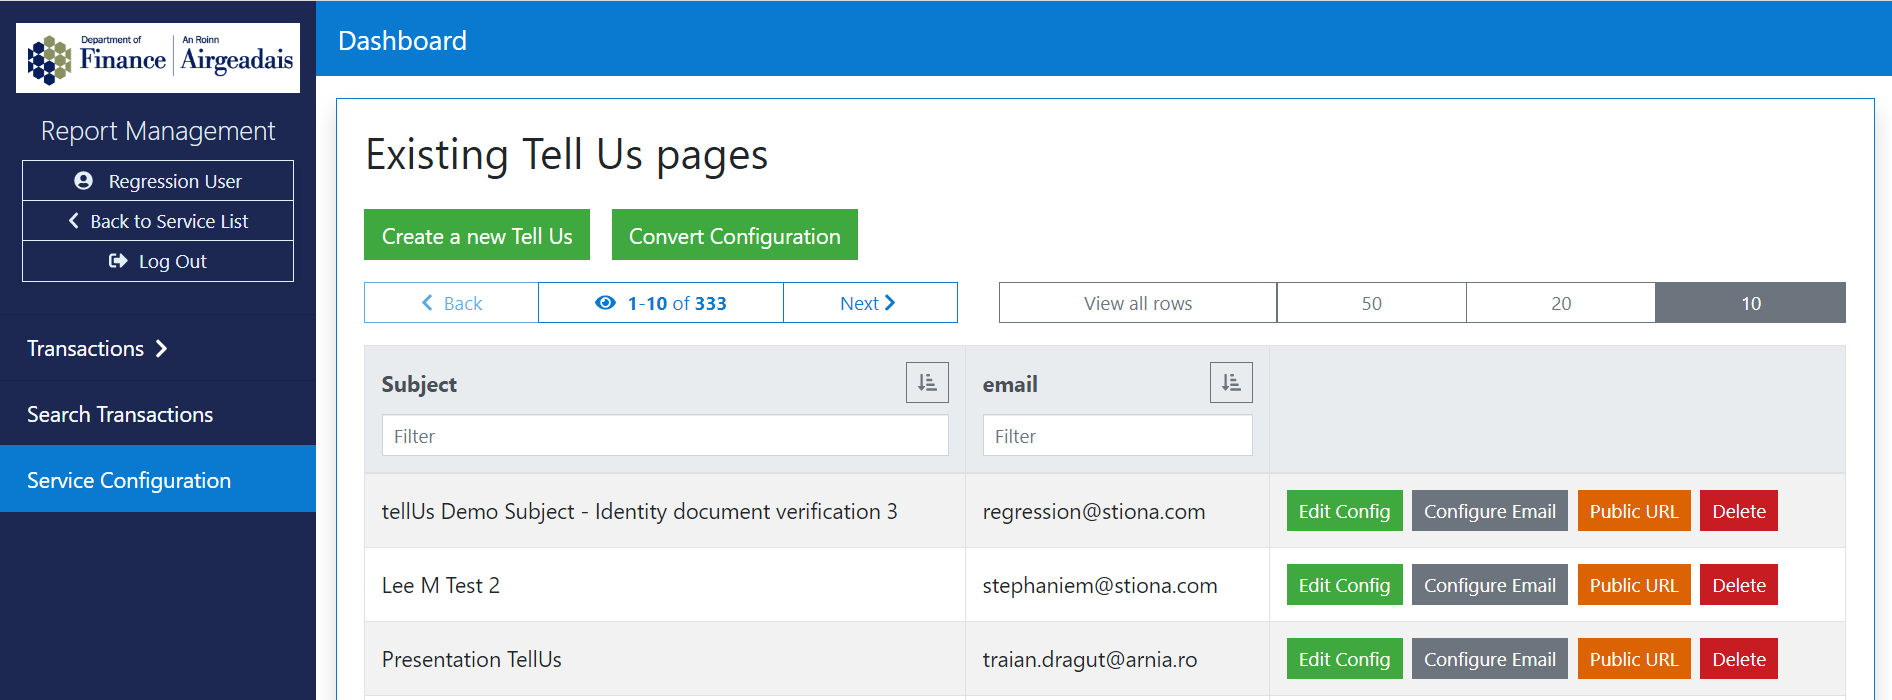Image resolution: width=1892 pixels, height=700 pixels.
Task: Show 20 rows per page
Action: [x=1560, y=303]
